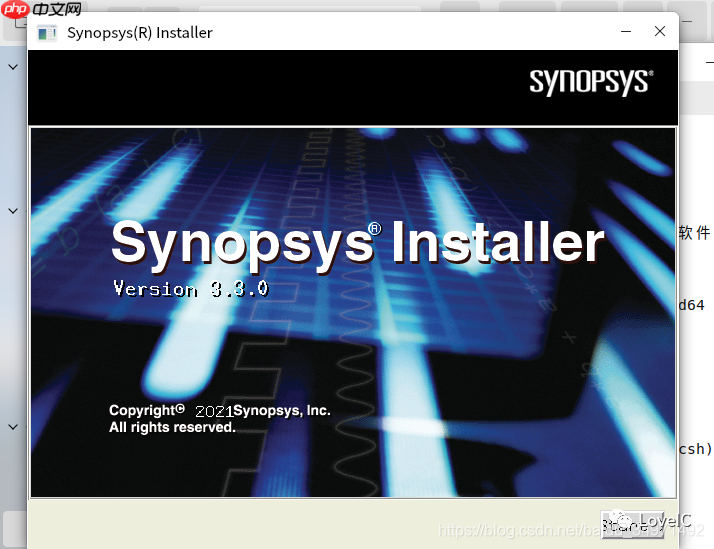The image size is (714, 549).
Task: Toggle the lowest chevron in the background sidebar
Action: coord(13,427)
